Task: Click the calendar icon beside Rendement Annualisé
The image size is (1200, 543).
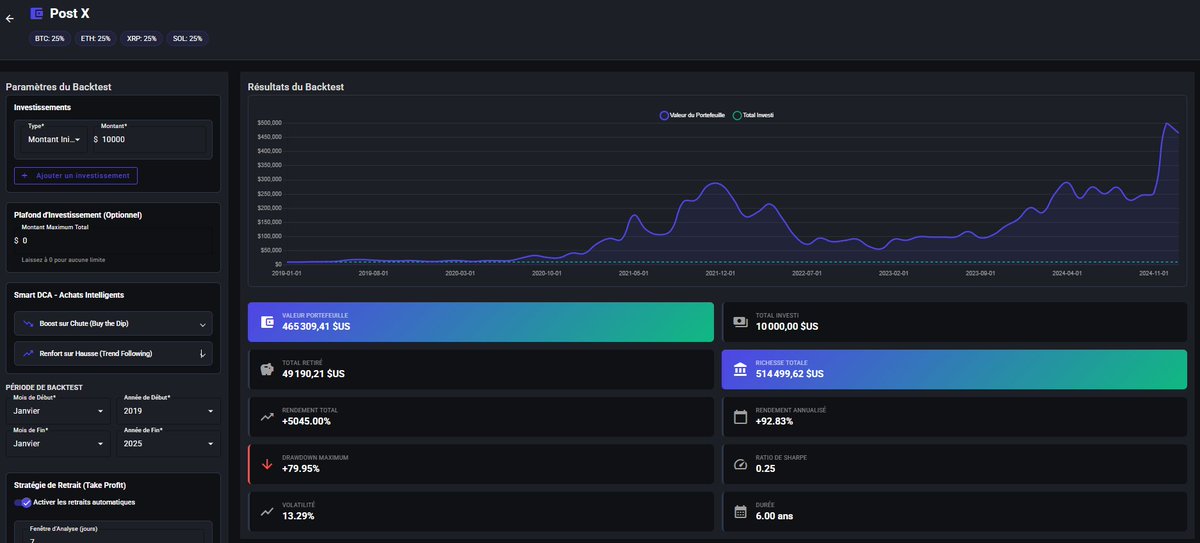Action: tap(740, 416)
